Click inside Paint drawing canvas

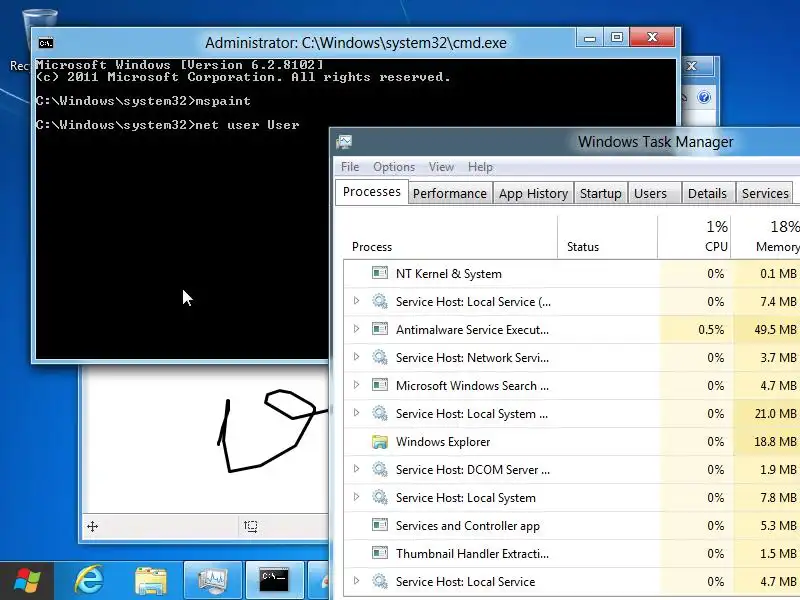pos(204,439)
